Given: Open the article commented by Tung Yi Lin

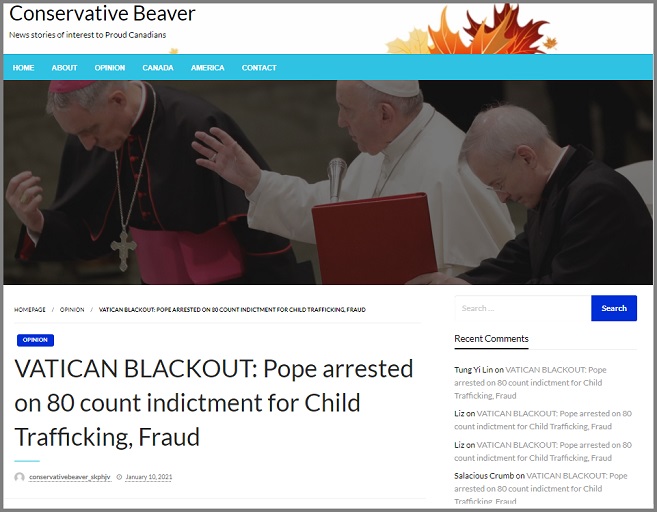Looking at the screenshot, I should (530, 383).
